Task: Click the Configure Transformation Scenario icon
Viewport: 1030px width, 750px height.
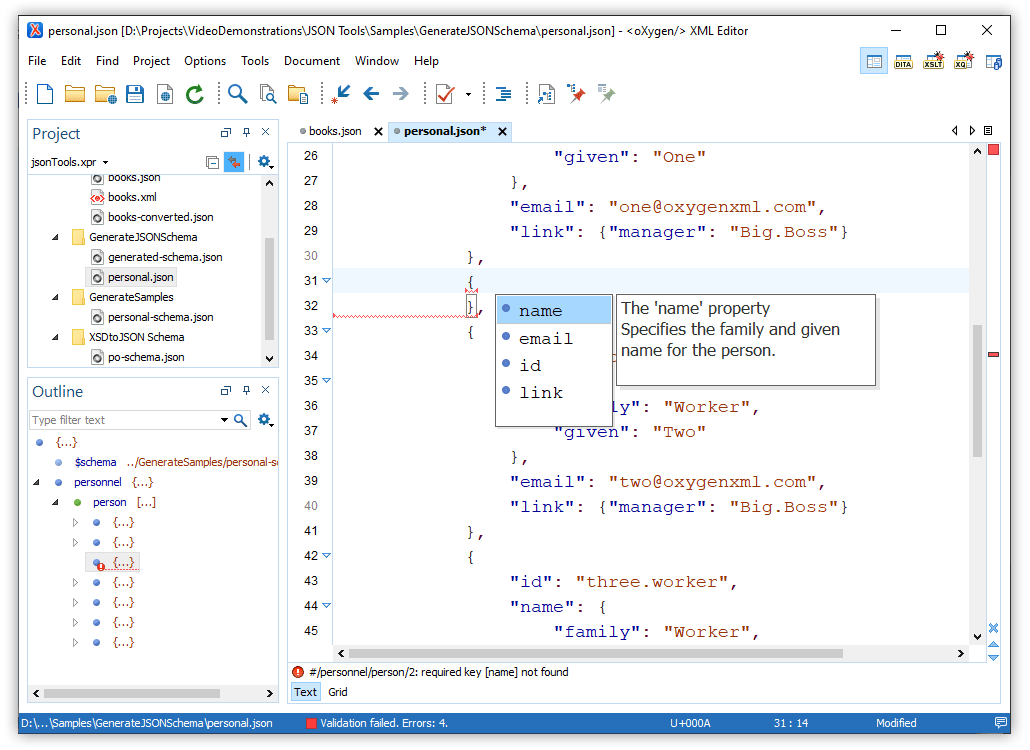Action: tap(546, 94)
